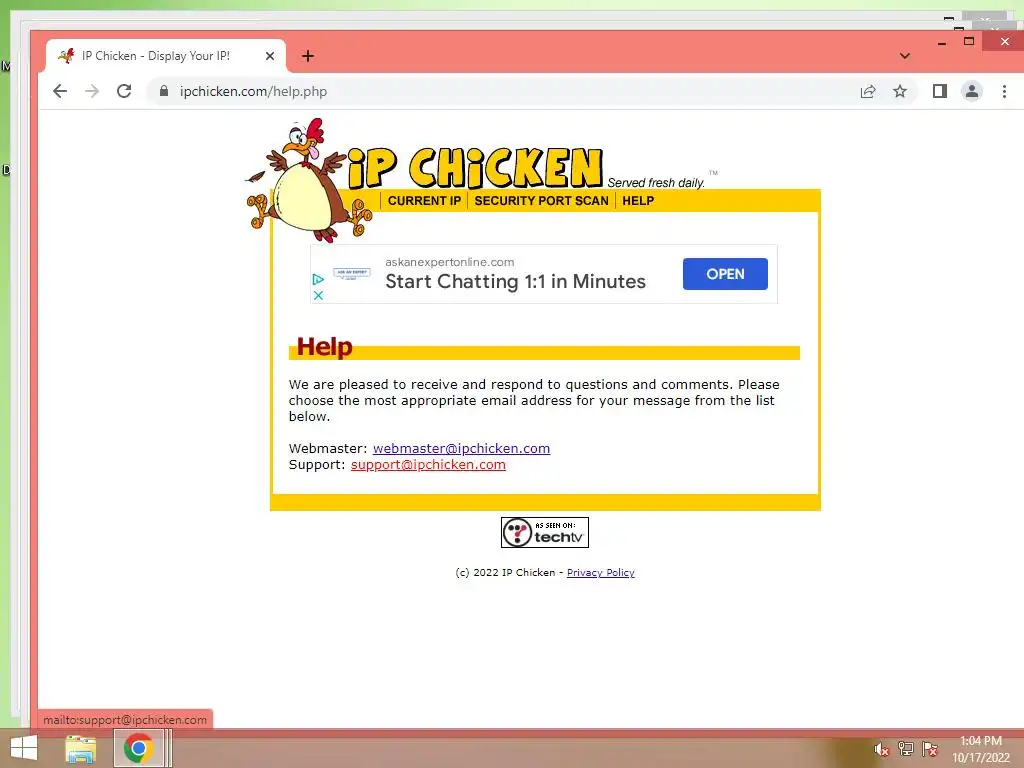This screenshot has width=1024, height=768.
Task: Click the askanexpertonline.com ad text
Action: (450, 262)
